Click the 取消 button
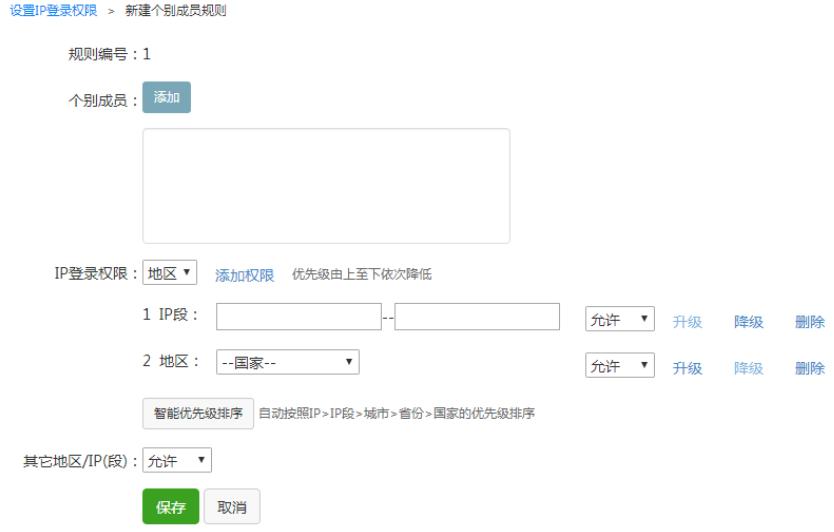The height and width of the screenshot is (532, 834). [x=232, y=506]
